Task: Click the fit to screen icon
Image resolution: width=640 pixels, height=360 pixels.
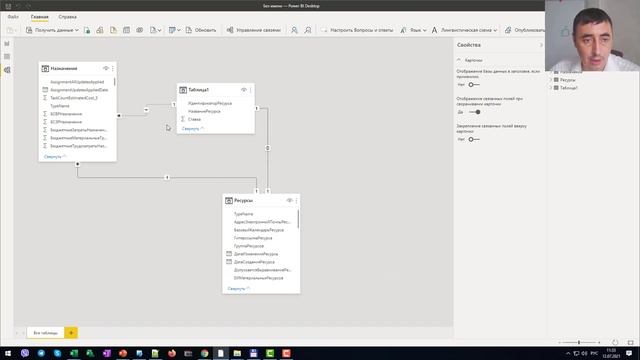Action: [x=631, y=342]
